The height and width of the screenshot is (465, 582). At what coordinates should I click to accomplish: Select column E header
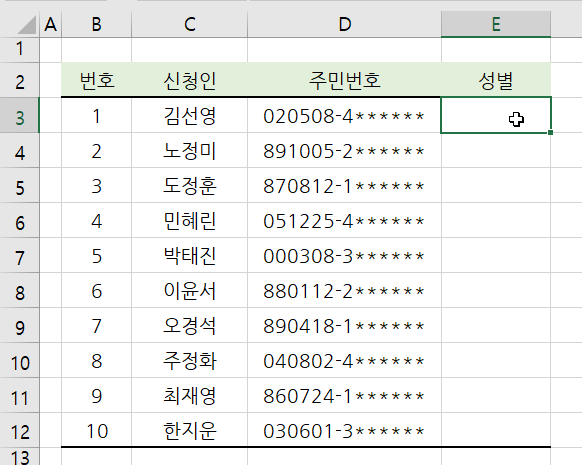pos(496,24)
